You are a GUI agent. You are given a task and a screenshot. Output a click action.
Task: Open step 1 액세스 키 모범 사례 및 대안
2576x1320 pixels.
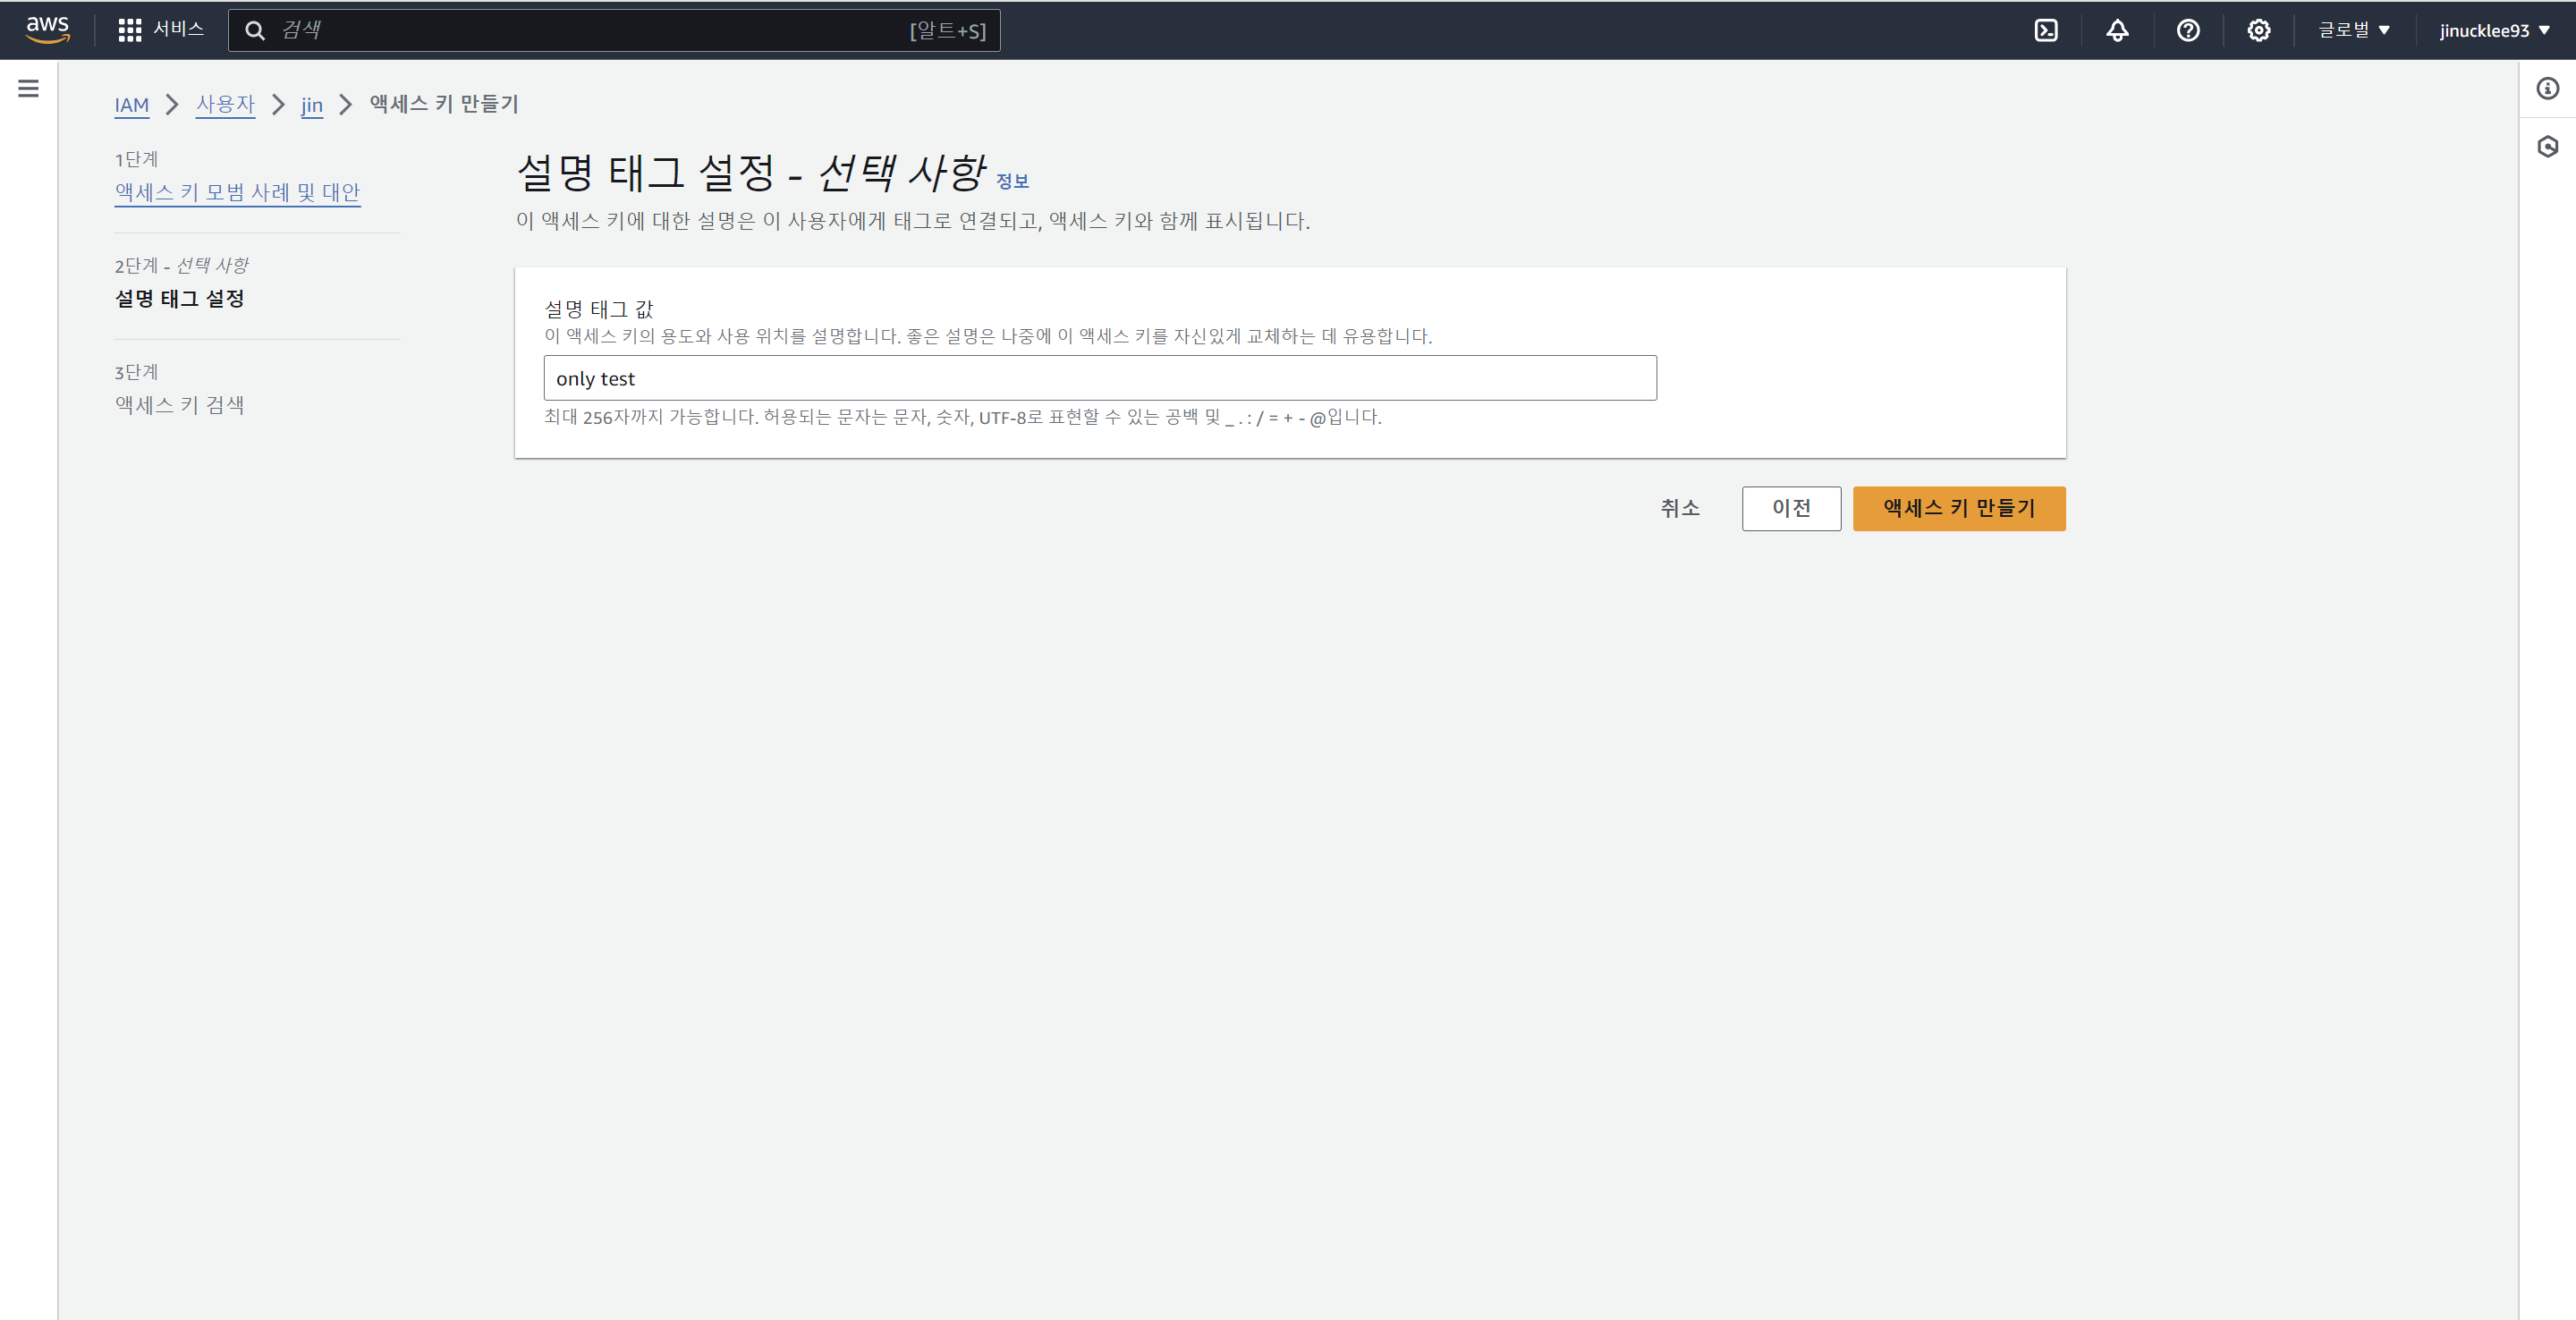tap(237, 192)
